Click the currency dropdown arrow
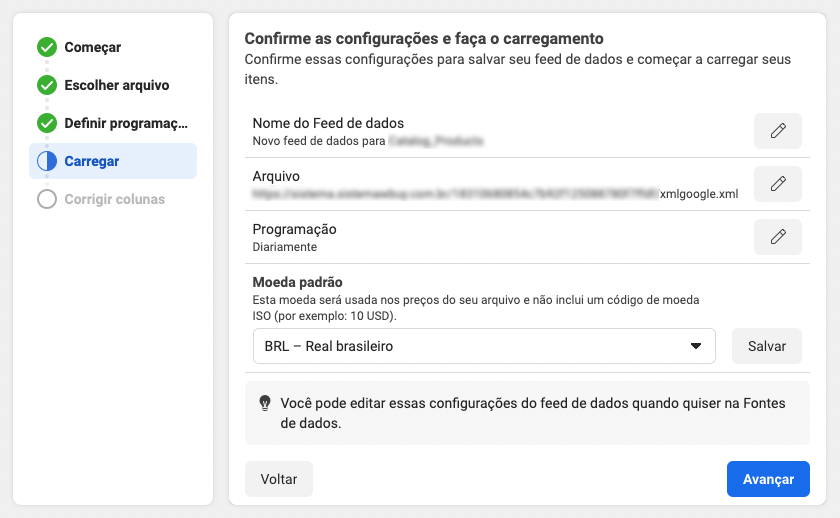Viewport: 840px width, 518px height. (696, 346)
